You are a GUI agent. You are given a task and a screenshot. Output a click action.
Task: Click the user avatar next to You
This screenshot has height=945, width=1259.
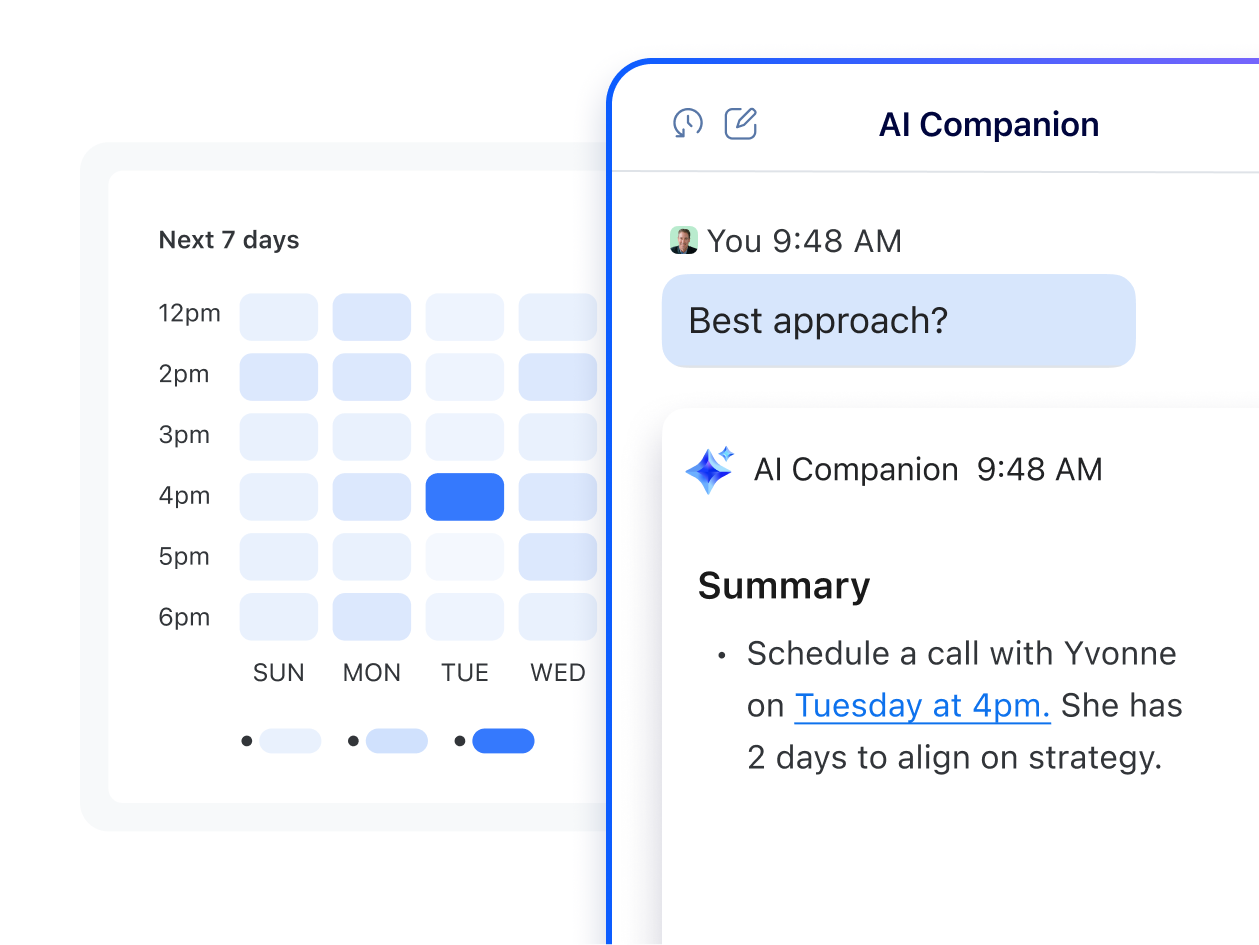(683, 240)
